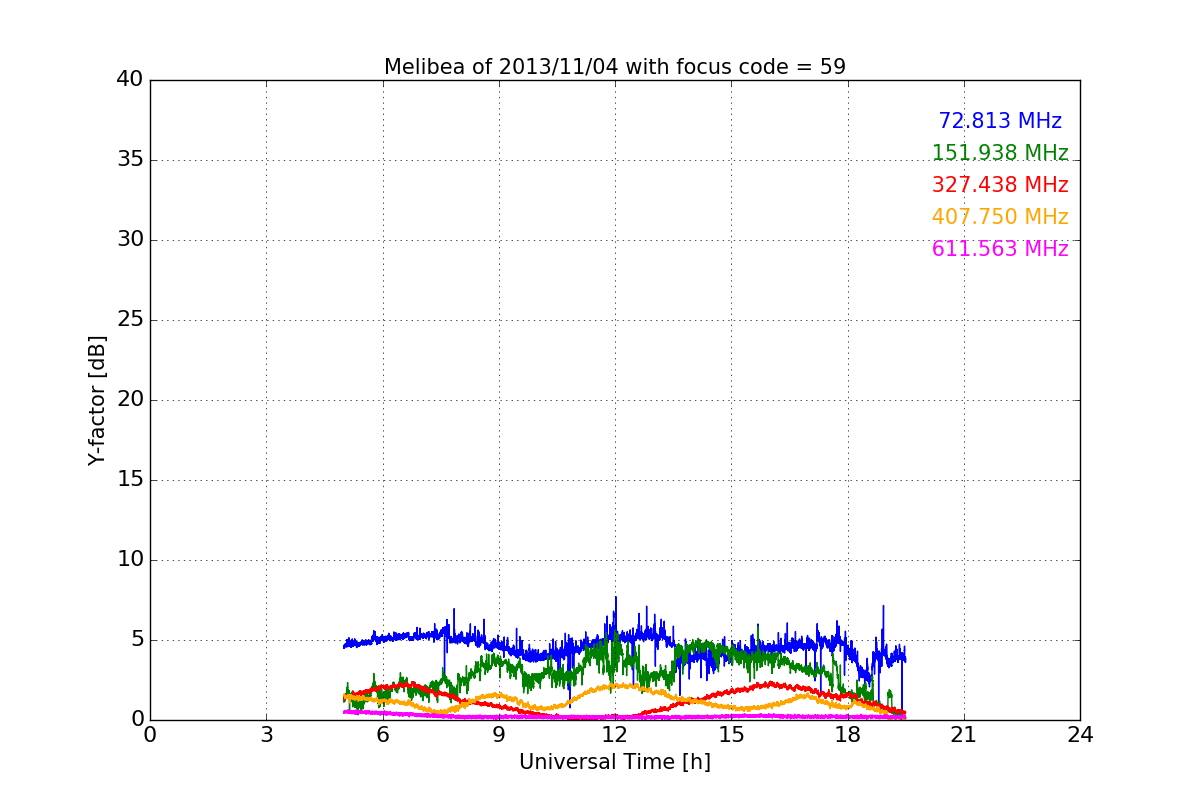Image resolution: width=1200 pixels, height=800 pixels.
Task: Click the x-axis tick label 9
Action: pos(499,735)
